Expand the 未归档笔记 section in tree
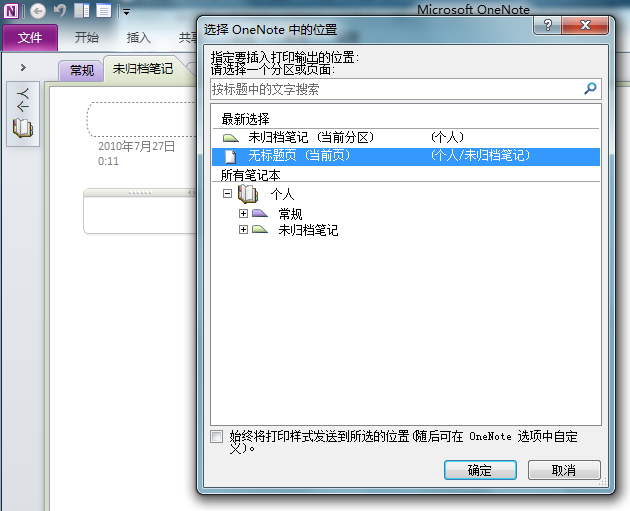Viewport: 630px width, 511px height. 243,230
